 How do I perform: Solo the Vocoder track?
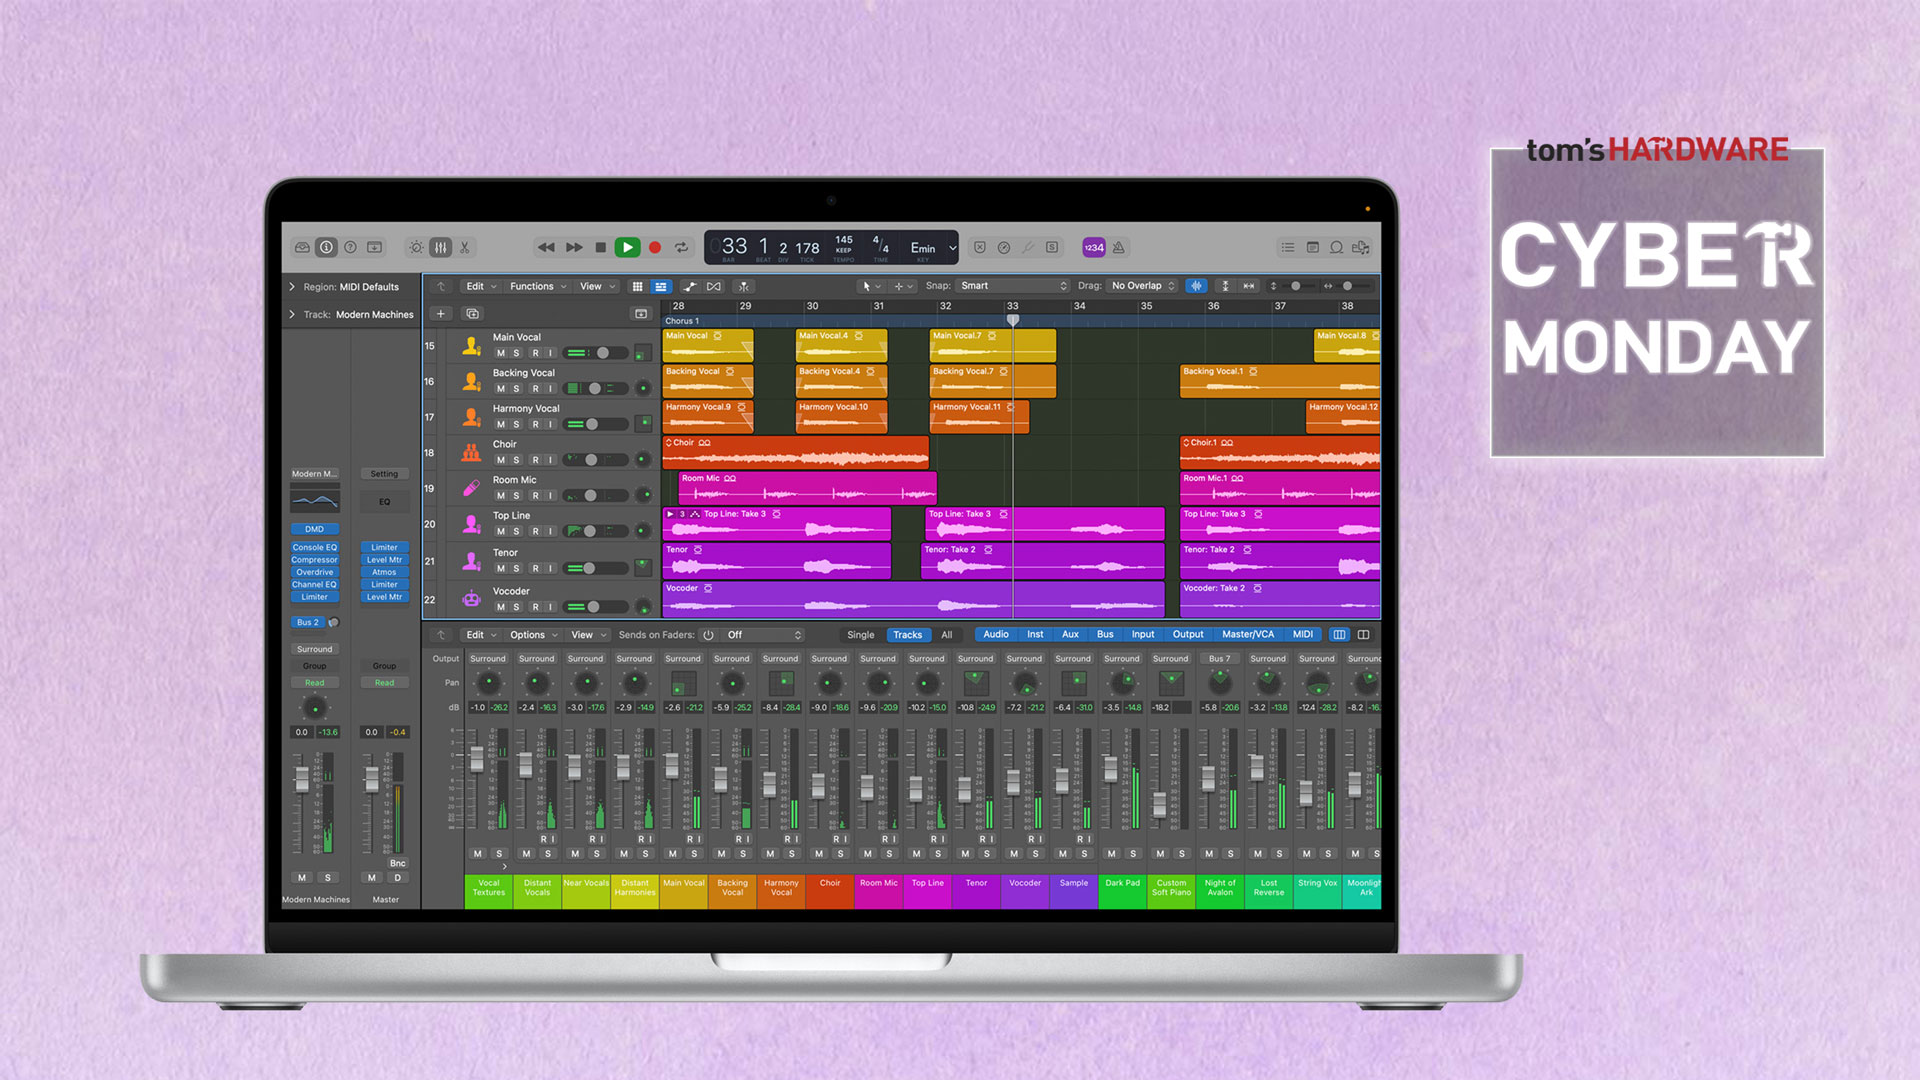tap(516, 606)
